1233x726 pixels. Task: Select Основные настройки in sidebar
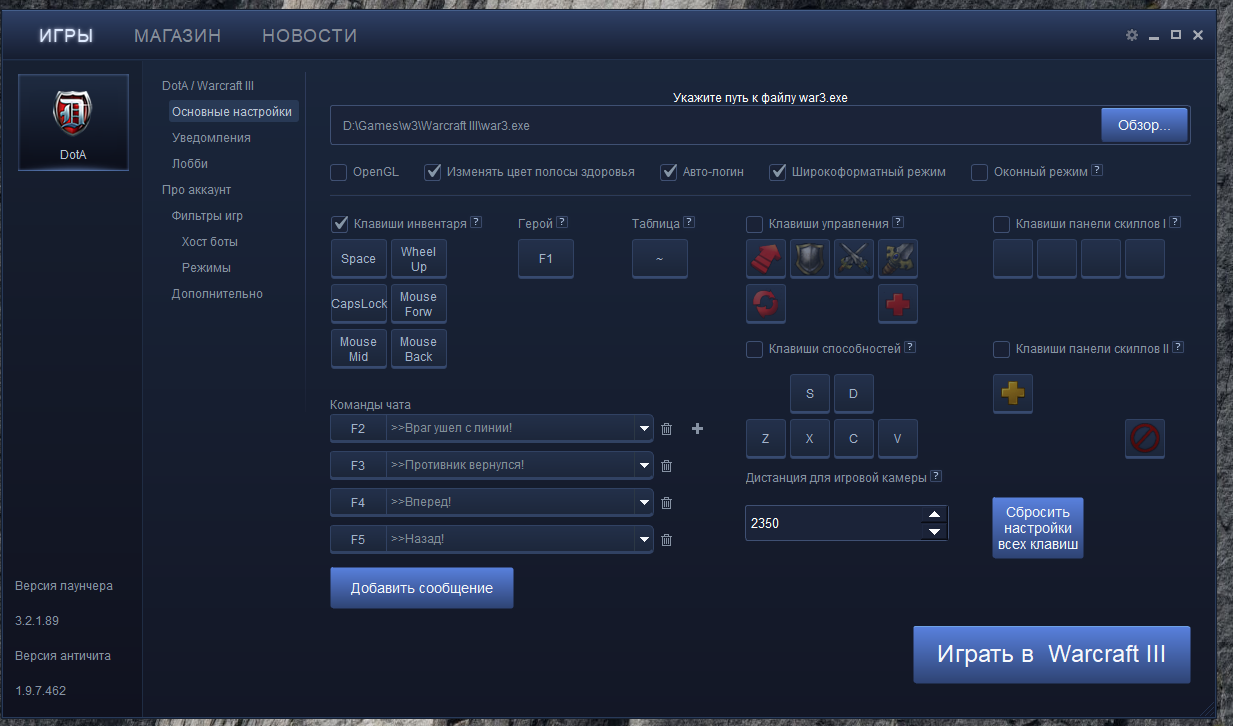pos(232,112)
